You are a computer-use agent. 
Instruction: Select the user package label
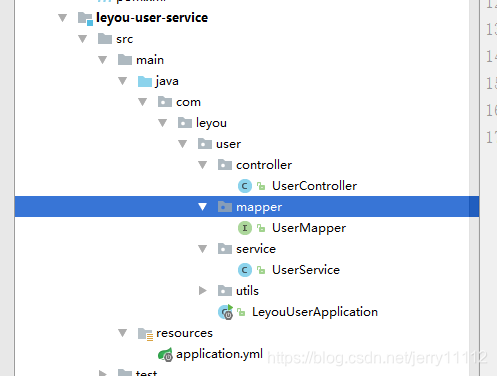(228, 144)
